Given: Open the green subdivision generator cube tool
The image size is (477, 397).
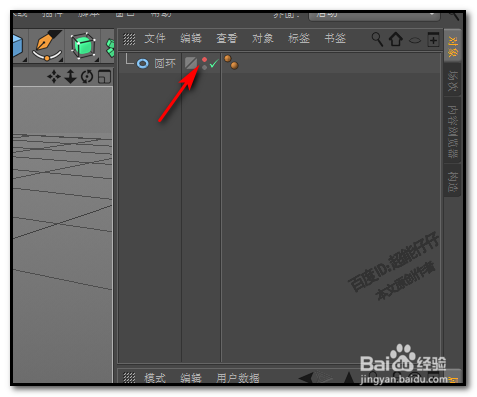Looking at the screenshot, I should [83, 46].
